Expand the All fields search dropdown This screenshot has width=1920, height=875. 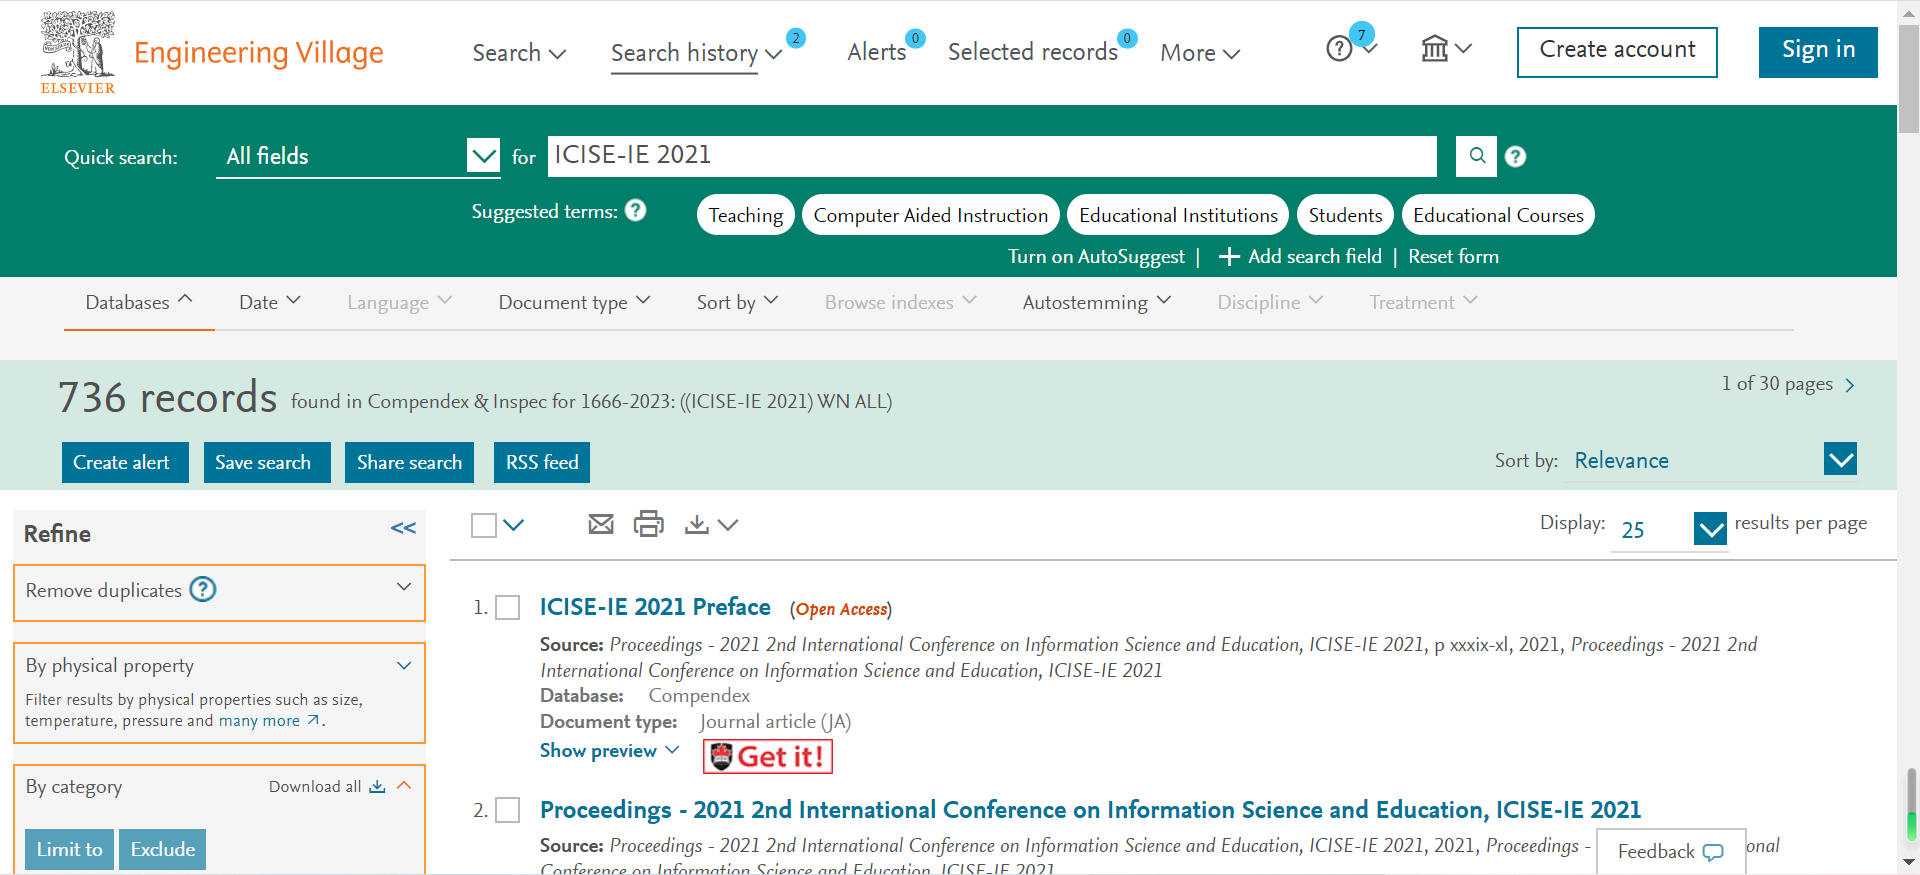[x=483, y=156]
